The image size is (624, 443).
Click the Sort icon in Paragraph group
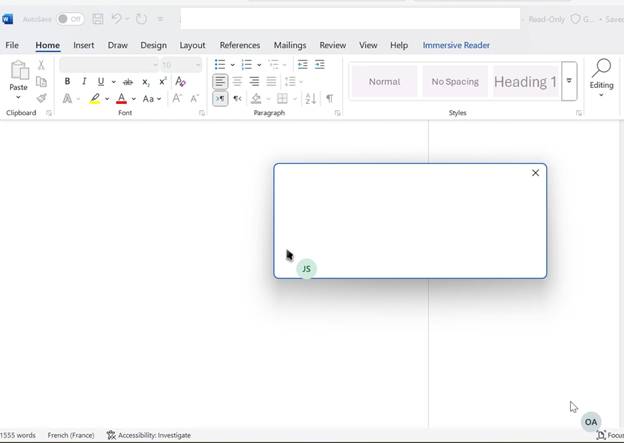point(310,99)
